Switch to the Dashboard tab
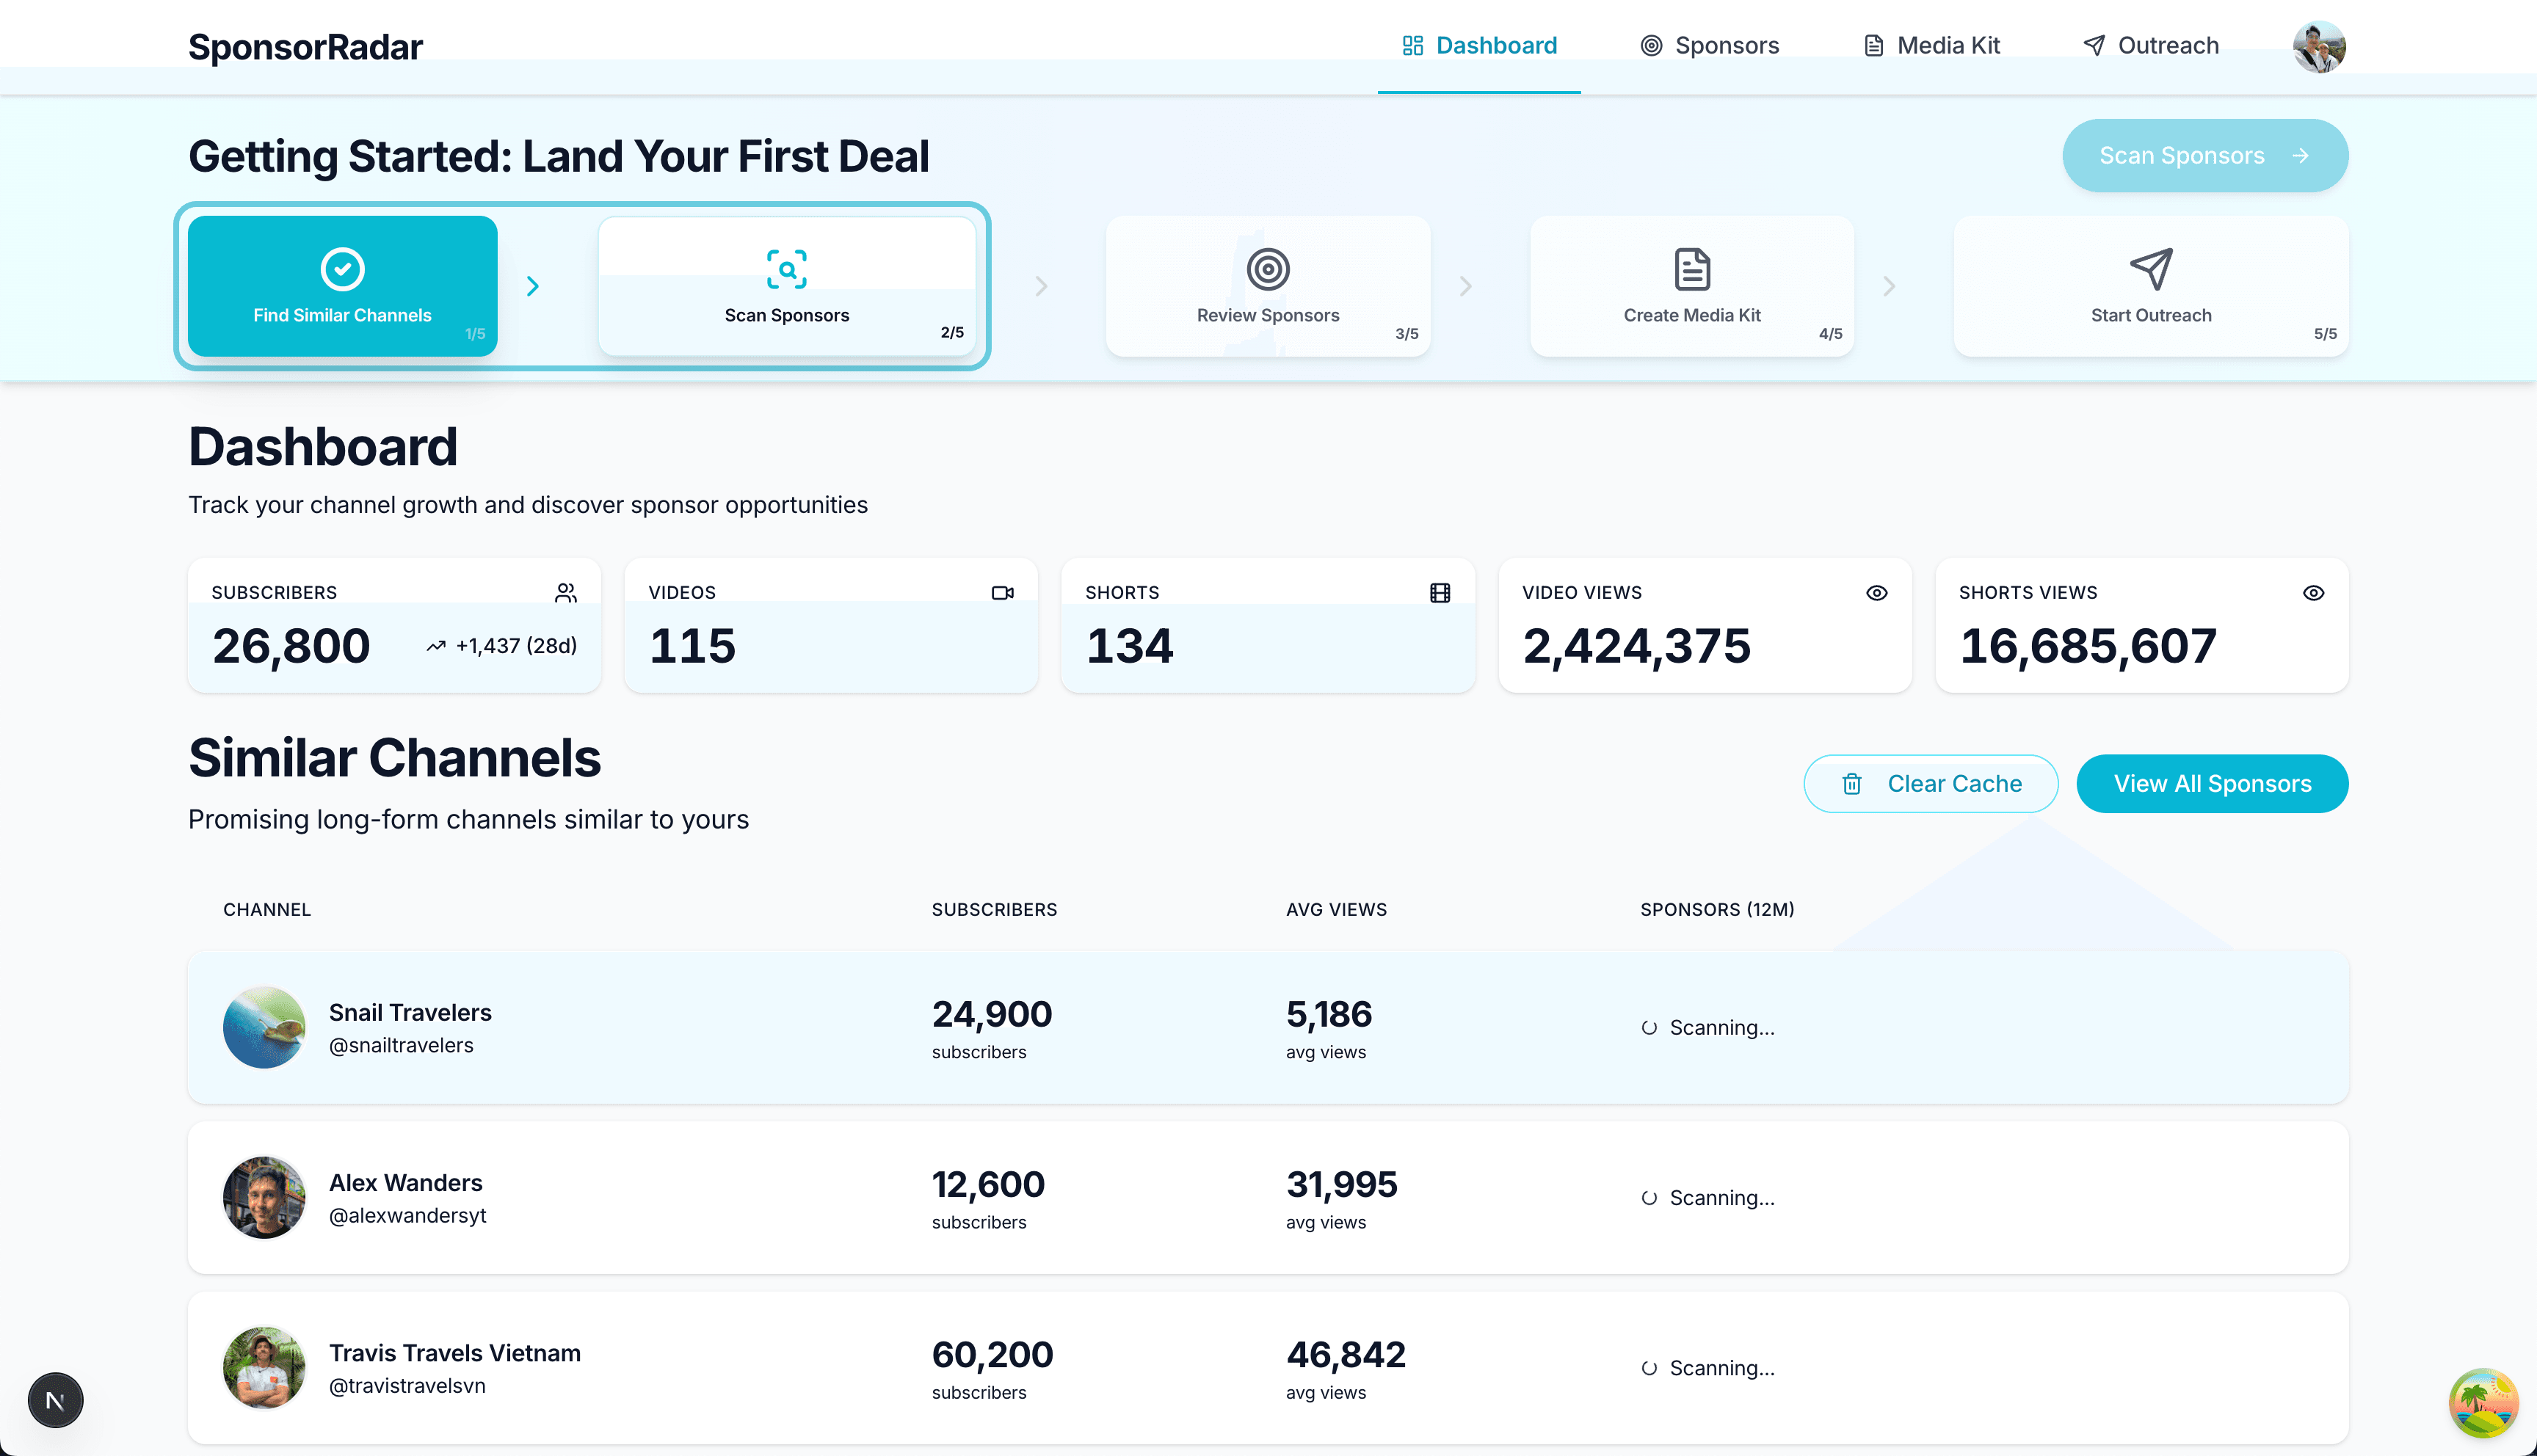2537x1456 pixels. point(1480,45)
